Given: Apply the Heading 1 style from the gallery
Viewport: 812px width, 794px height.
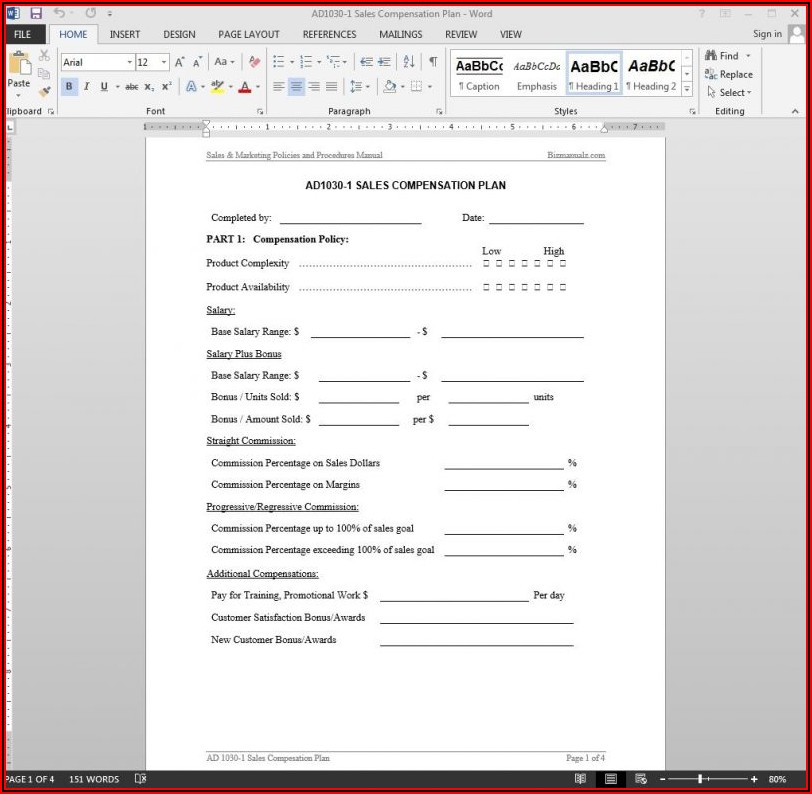Looking at the screenshot, I should 594,74.
